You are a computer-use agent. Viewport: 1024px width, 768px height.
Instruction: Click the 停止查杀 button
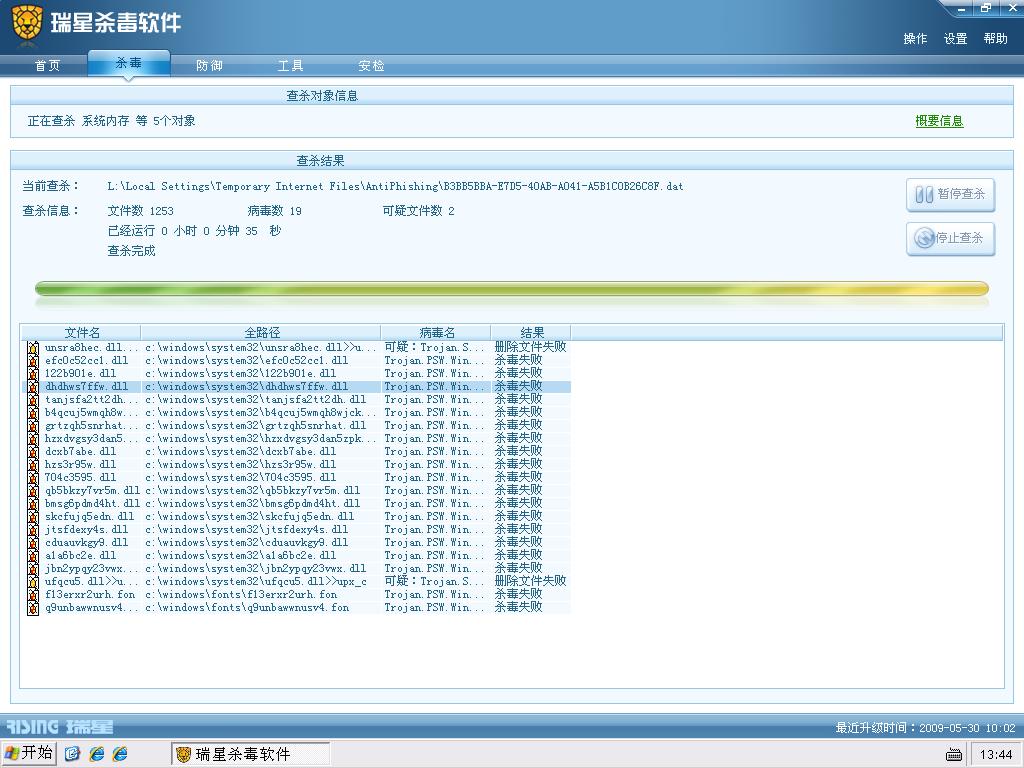[950, 239]
